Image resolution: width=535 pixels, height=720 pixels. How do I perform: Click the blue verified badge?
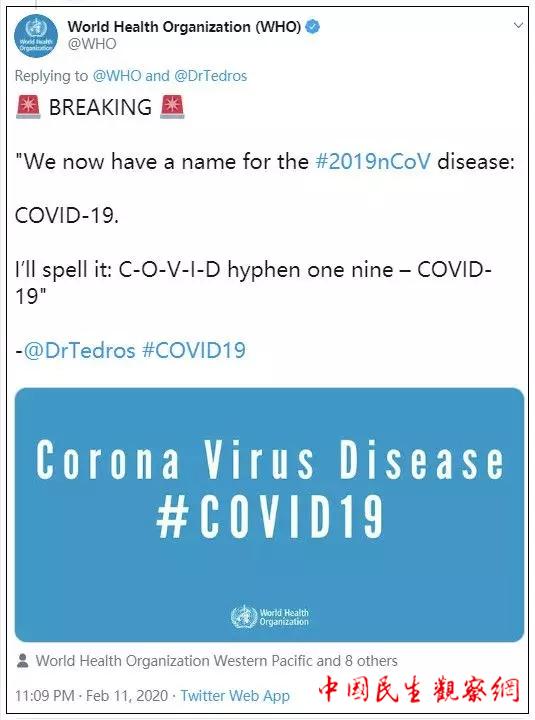click(x=313, y=27)
